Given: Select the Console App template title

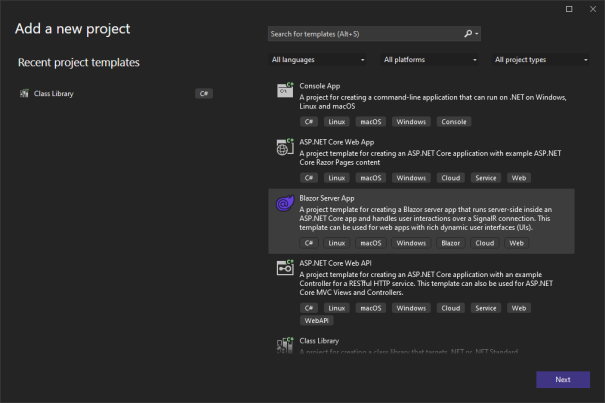Looking at the screenshot, I should (320, 86).
